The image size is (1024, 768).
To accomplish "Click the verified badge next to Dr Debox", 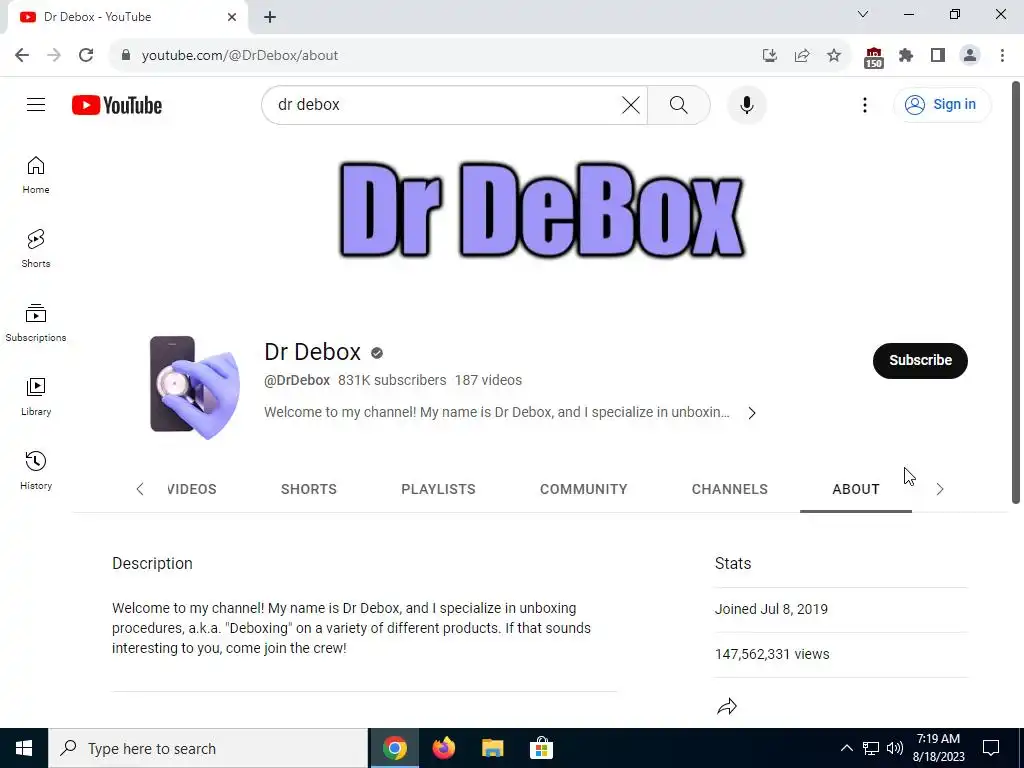I will 377,353.
